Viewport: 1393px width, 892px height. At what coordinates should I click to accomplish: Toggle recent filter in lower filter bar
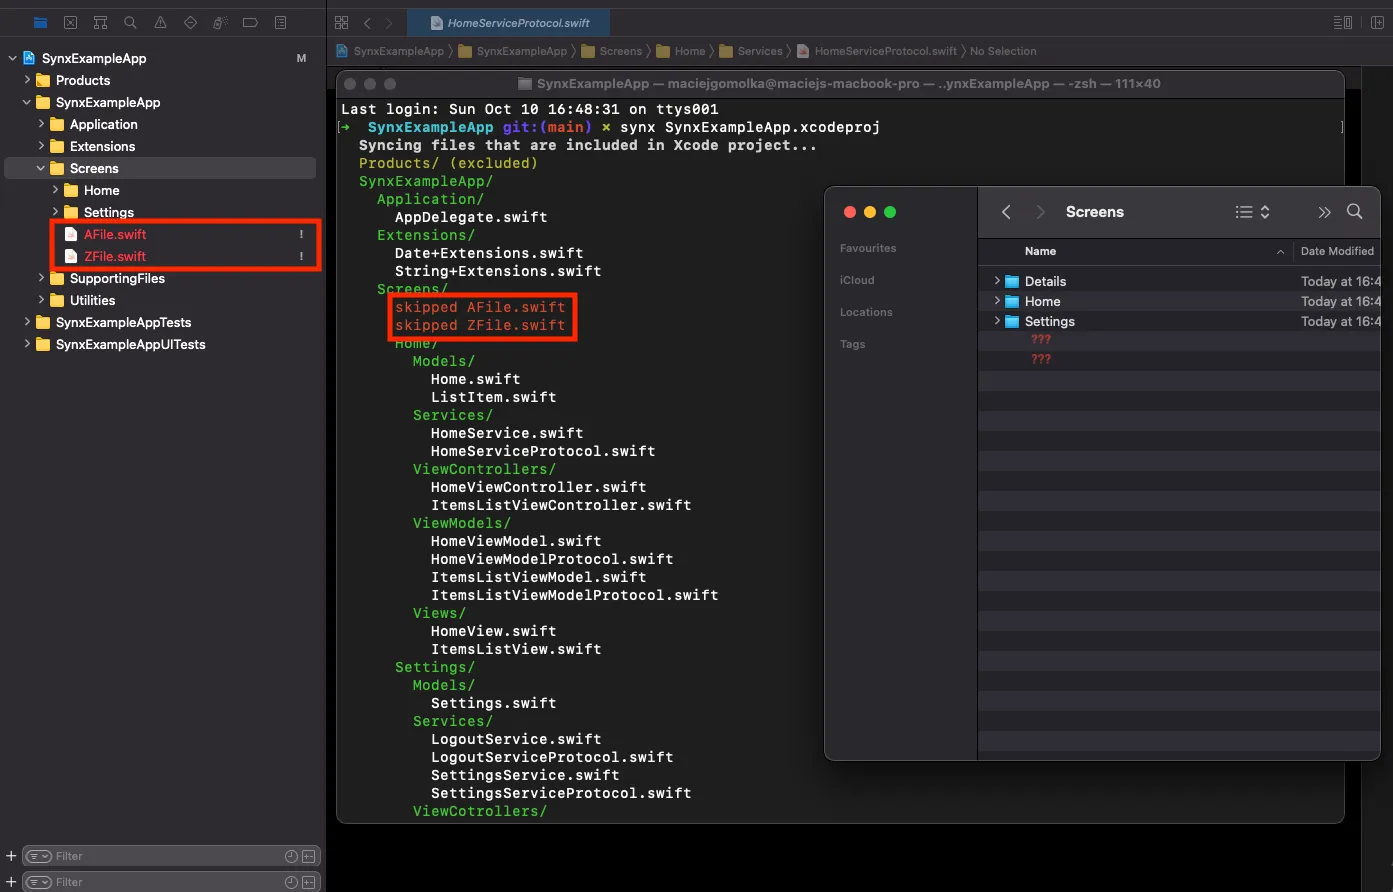[x=291, y=882]
